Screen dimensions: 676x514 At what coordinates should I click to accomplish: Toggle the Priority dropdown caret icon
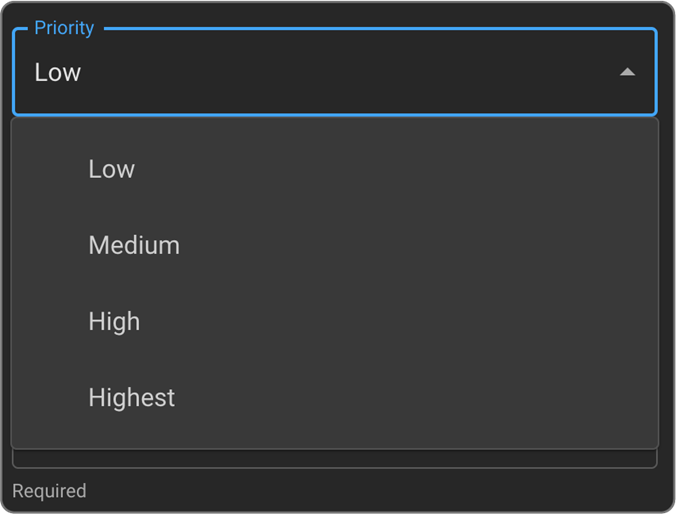627,72
